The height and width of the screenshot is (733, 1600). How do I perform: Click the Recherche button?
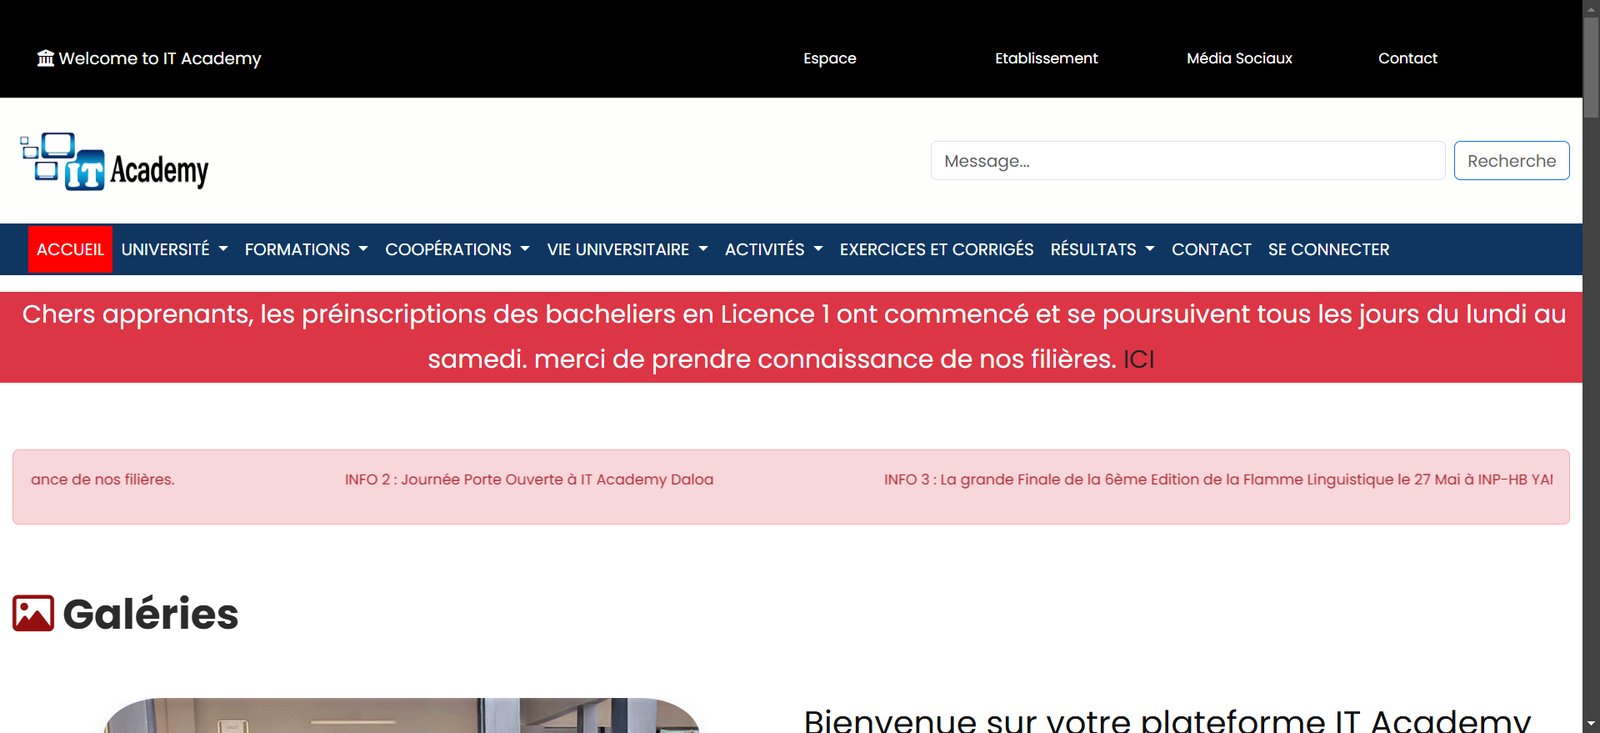tap(1511, 161)
